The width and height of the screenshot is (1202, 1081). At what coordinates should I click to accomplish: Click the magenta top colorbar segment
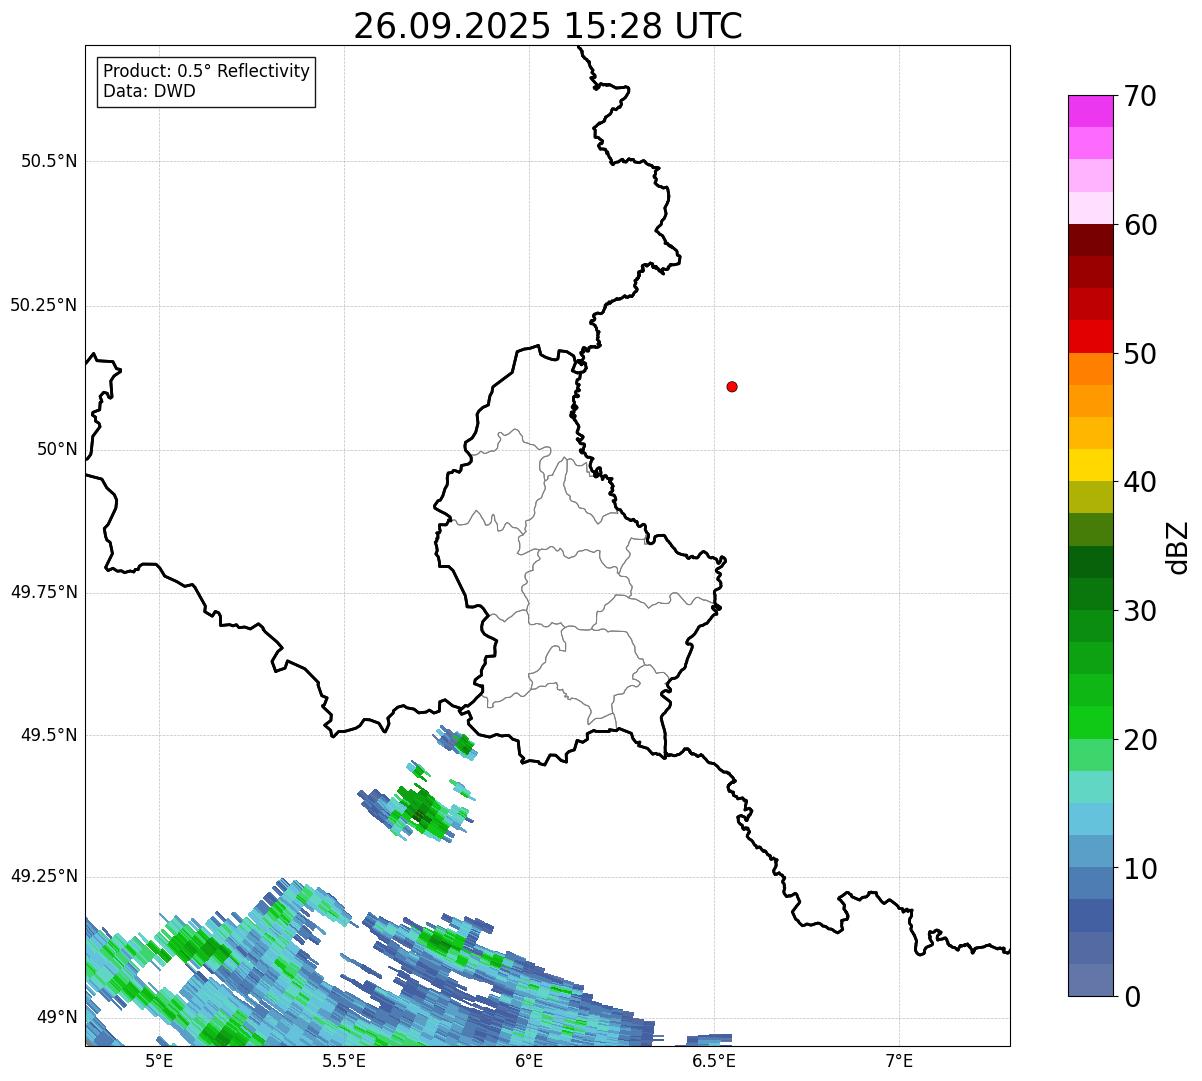(x=1090, y=111)
